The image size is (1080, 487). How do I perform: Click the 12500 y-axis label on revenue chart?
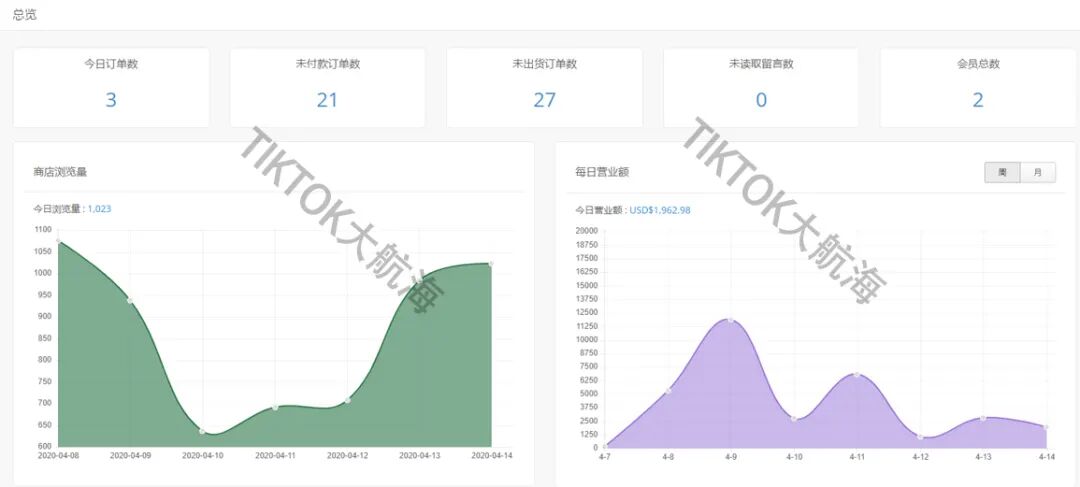tap(588, 312)
